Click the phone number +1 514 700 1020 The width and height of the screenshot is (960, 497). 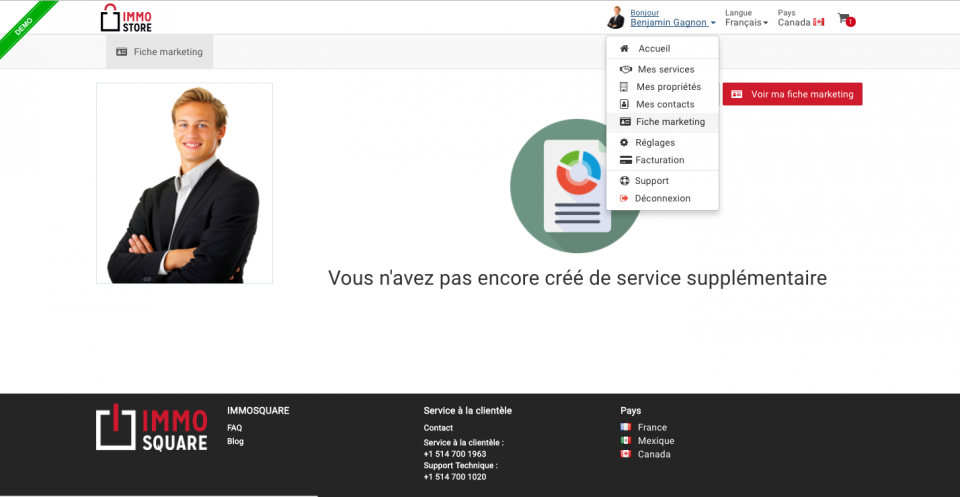[455, 477]
